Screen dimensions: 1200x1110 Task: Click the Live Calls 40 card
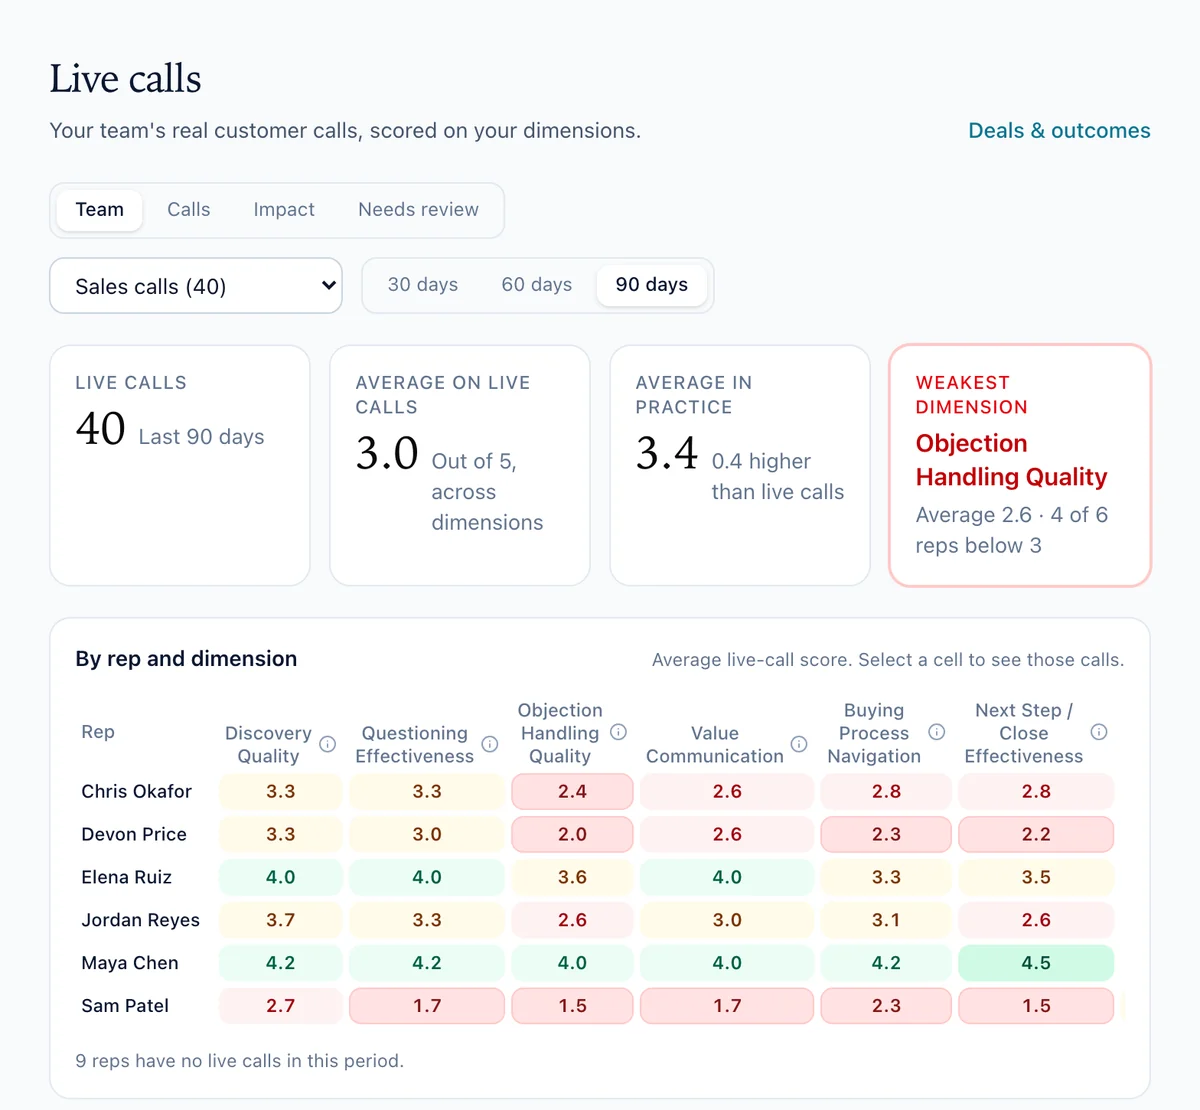pos(180,465)
